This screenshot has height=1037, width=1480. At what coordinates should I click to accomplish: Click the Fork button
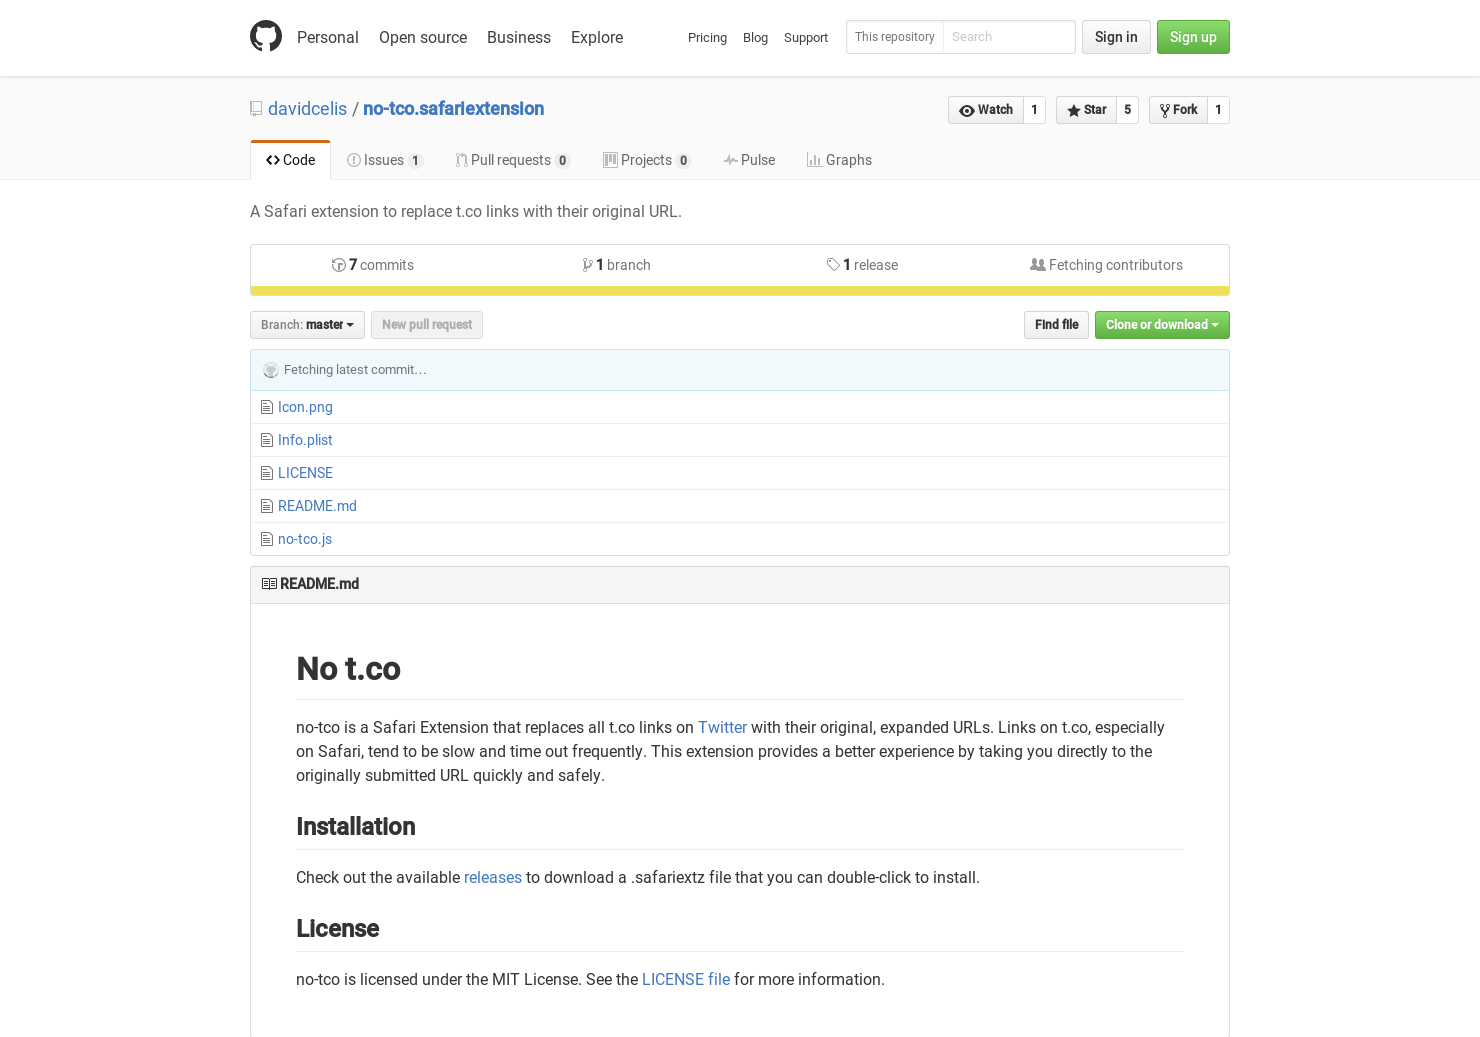1179,110
